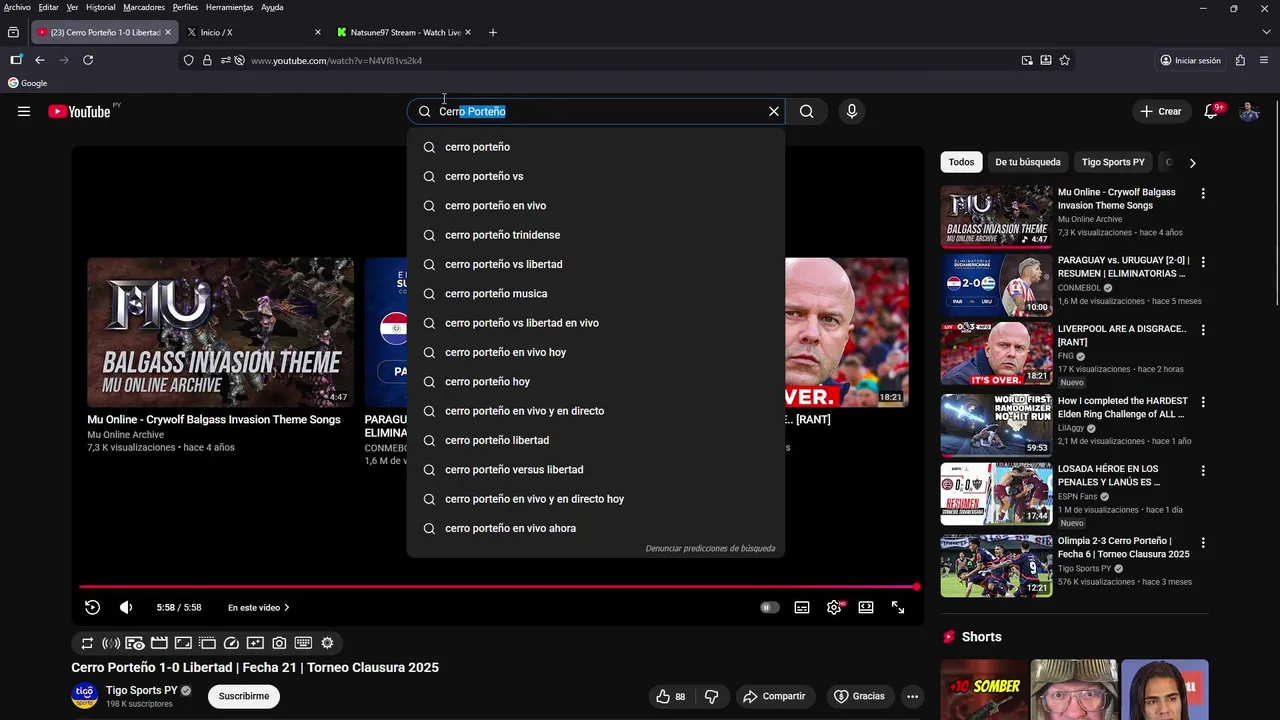Click 'Denunciar predicciones de búsqueda' link
Viewport: 1280px width, 720px height.
click(x=710, y=548)
